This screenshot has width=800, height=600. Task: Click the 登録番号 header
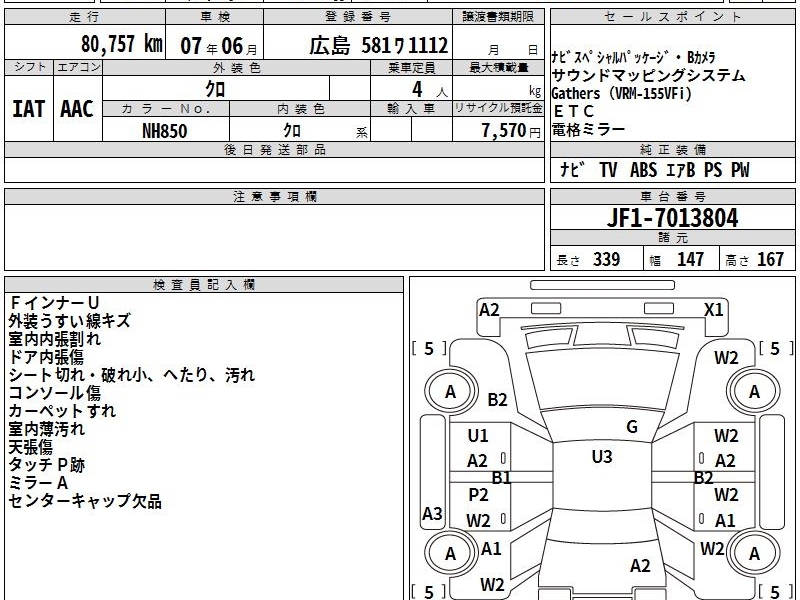pyautogui.click(x=358, y=17)
